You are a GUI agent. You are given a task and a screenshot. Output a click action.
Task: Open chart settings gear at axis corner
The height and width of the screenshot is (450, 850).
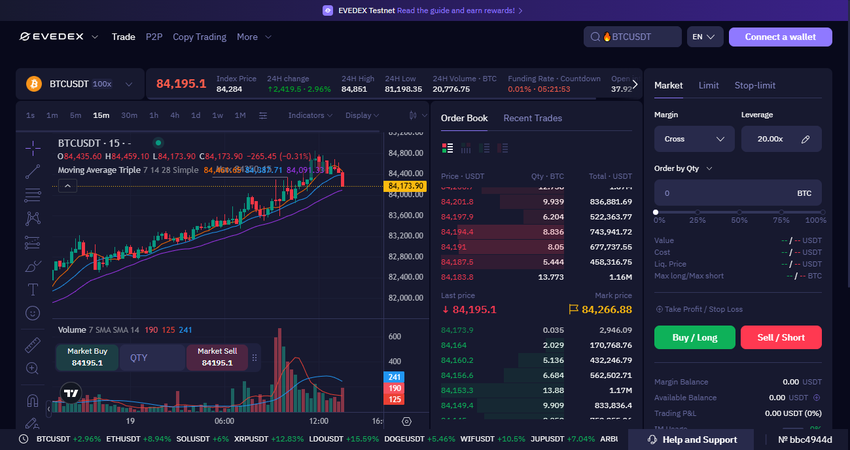point(407,421)
